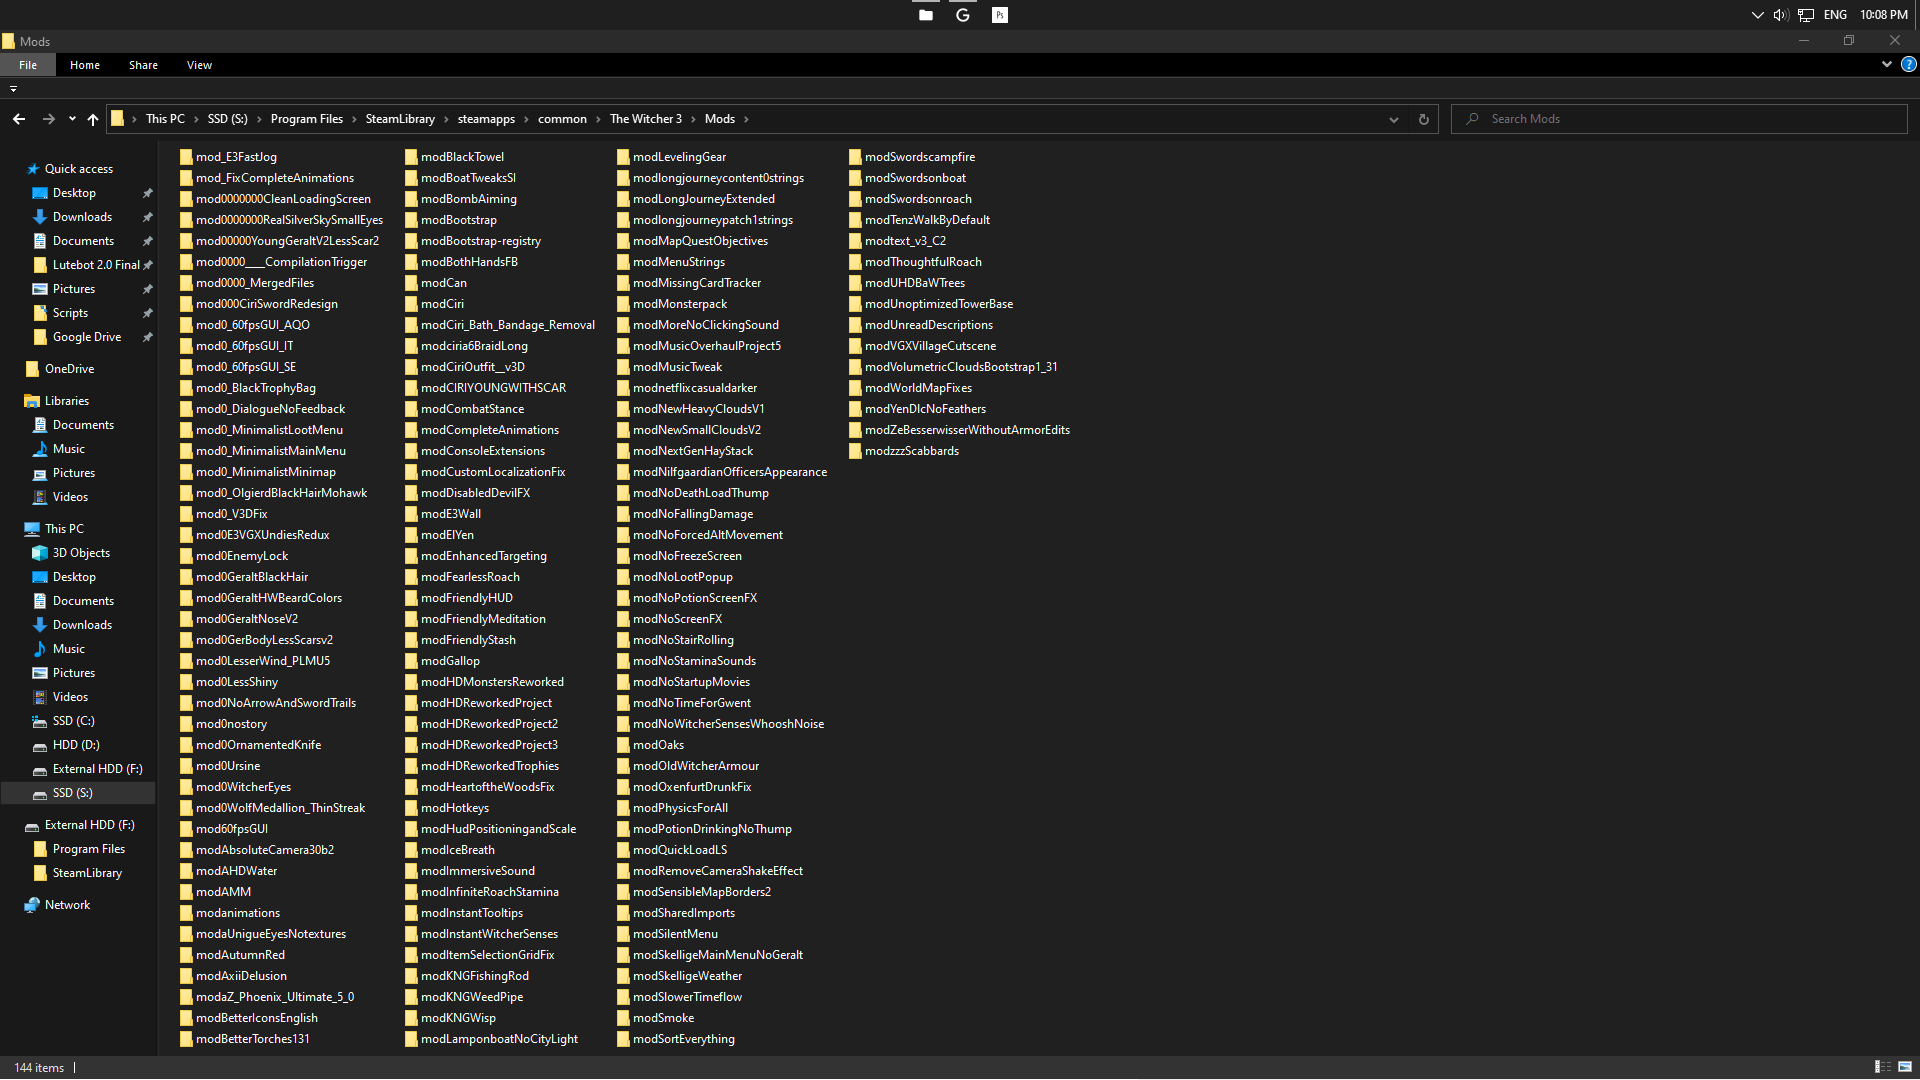This screenshot has width=1920, height=1080.
Task: Open the Ps application in top taskbar
Action: [x=1000, y=15]
